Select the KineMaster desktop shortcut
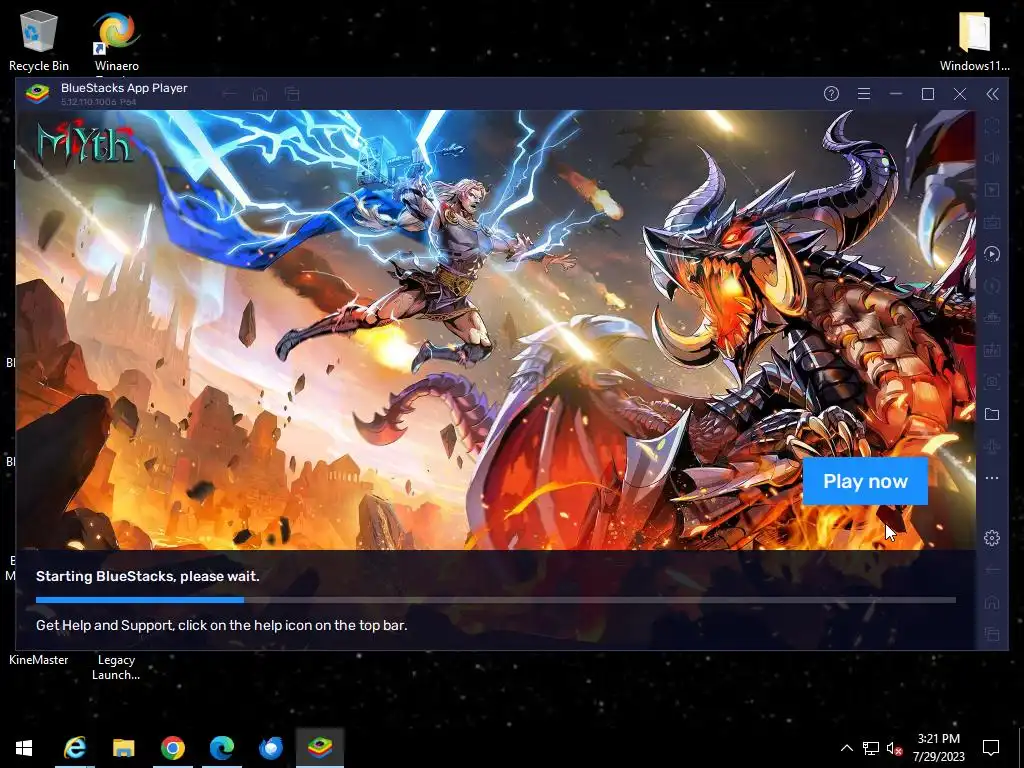 39,660
